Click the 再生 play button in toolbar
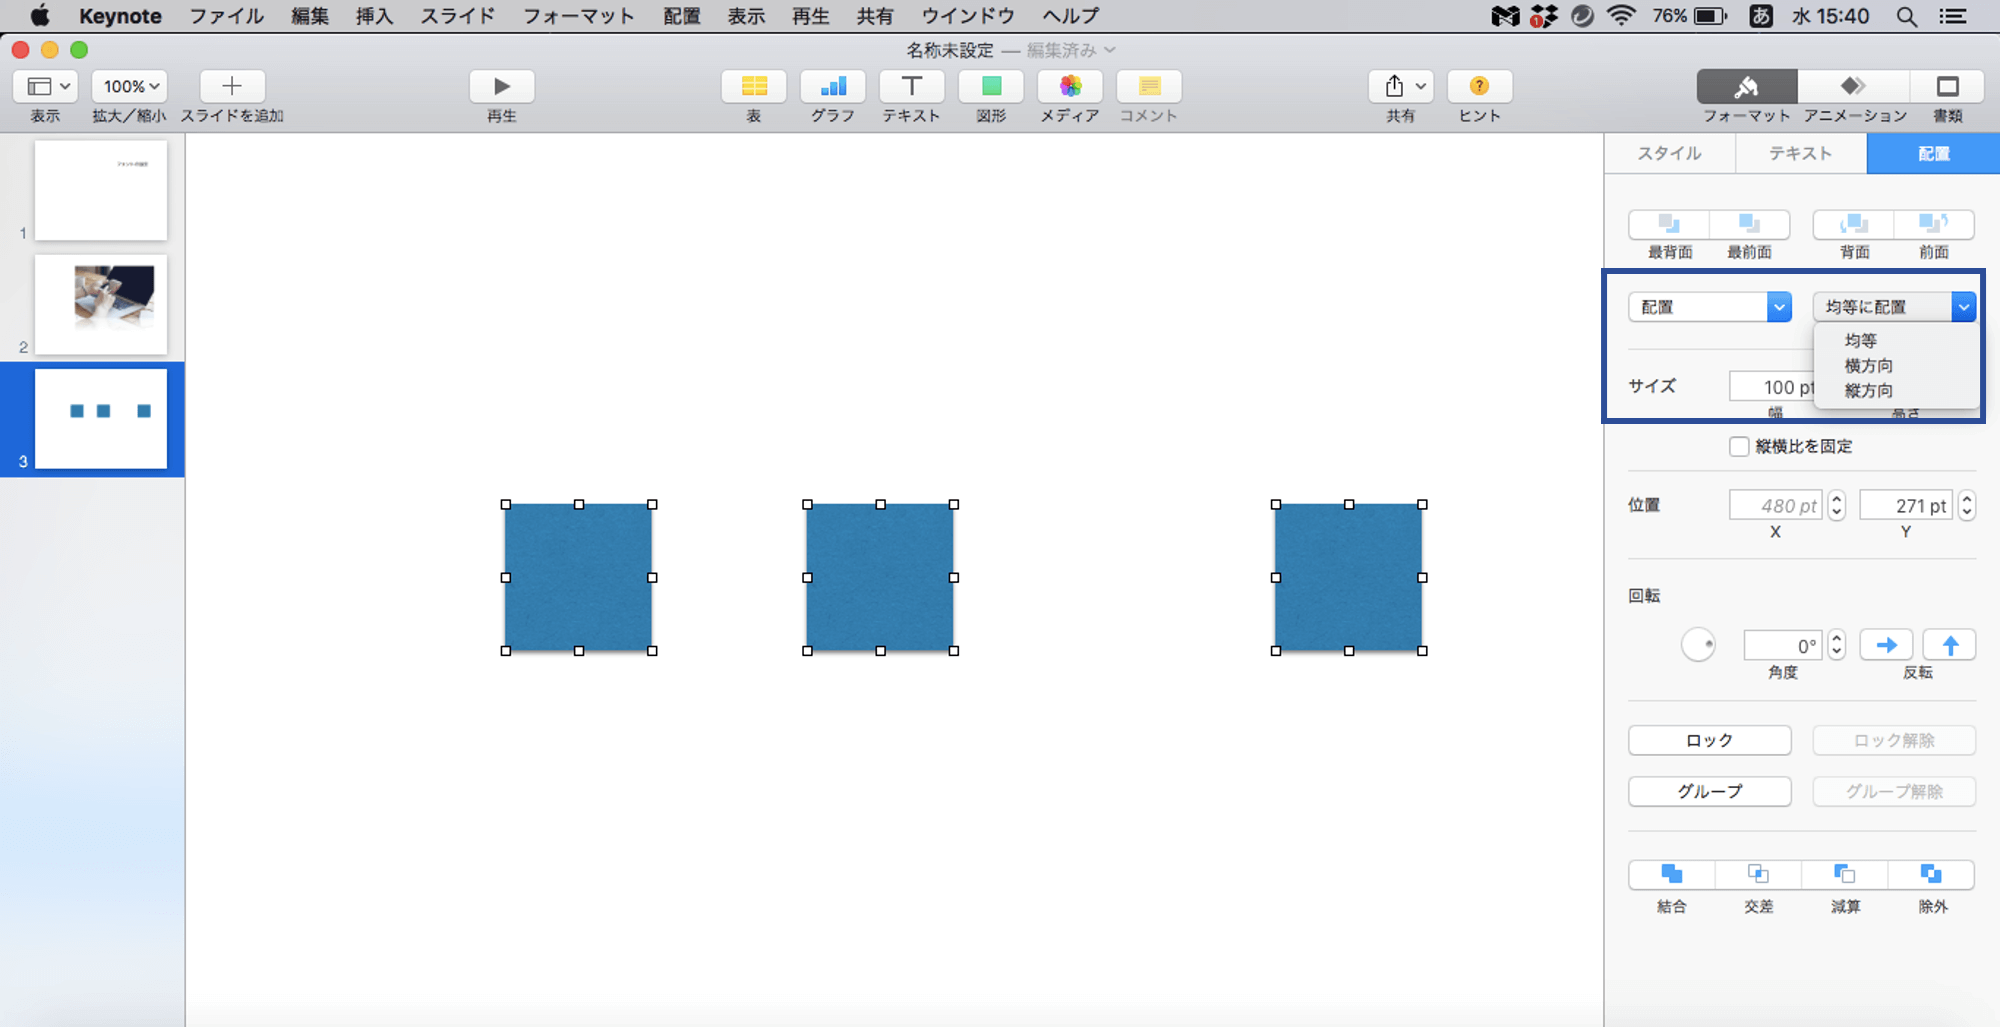The width and height of the screenshot is (2000, 1027). point(502,86)
